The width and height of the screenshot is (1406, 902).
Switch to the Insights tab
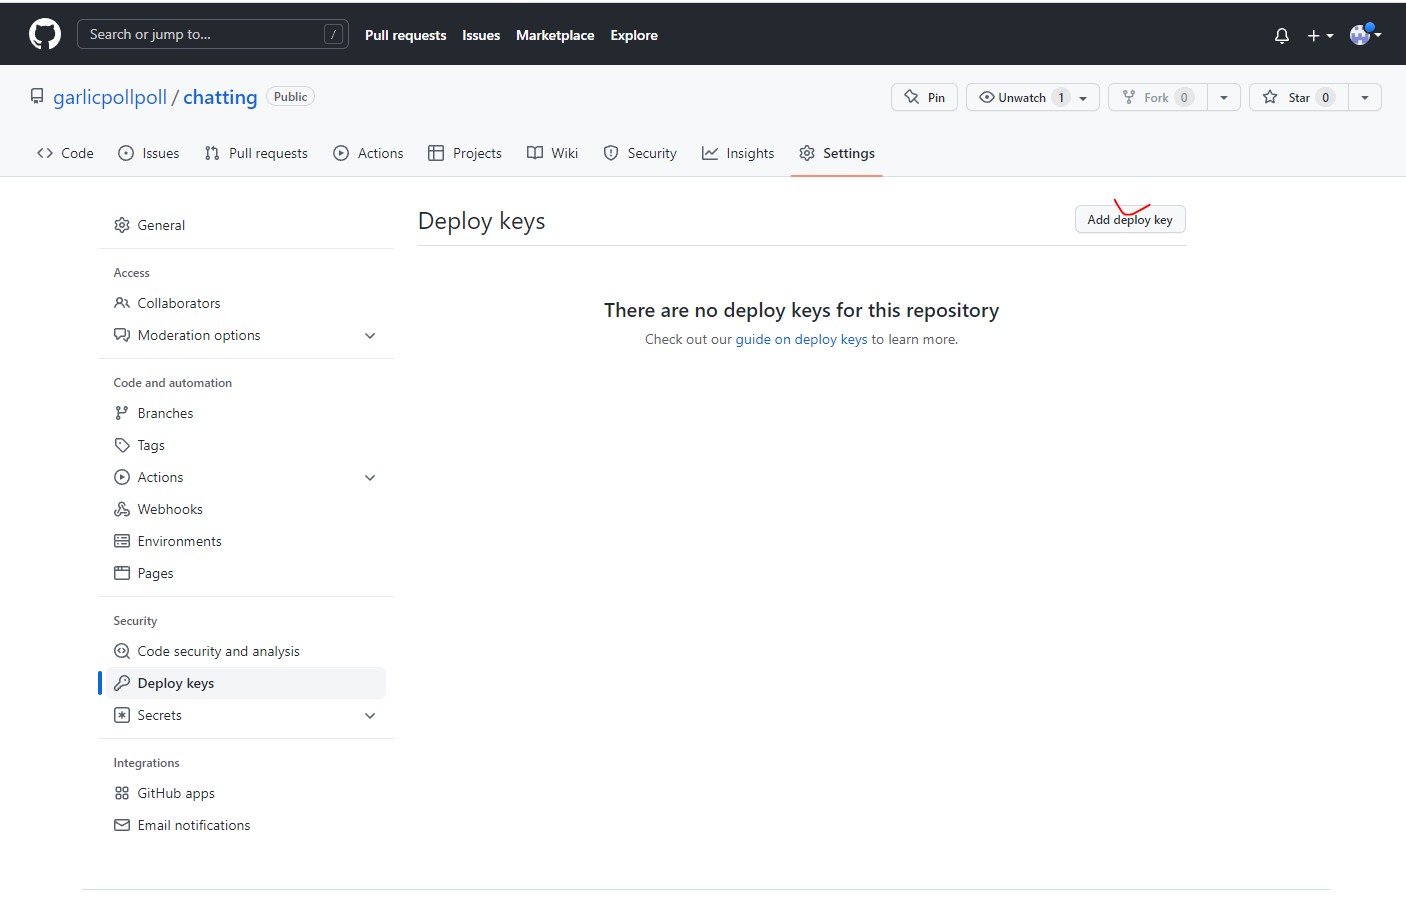738,153
